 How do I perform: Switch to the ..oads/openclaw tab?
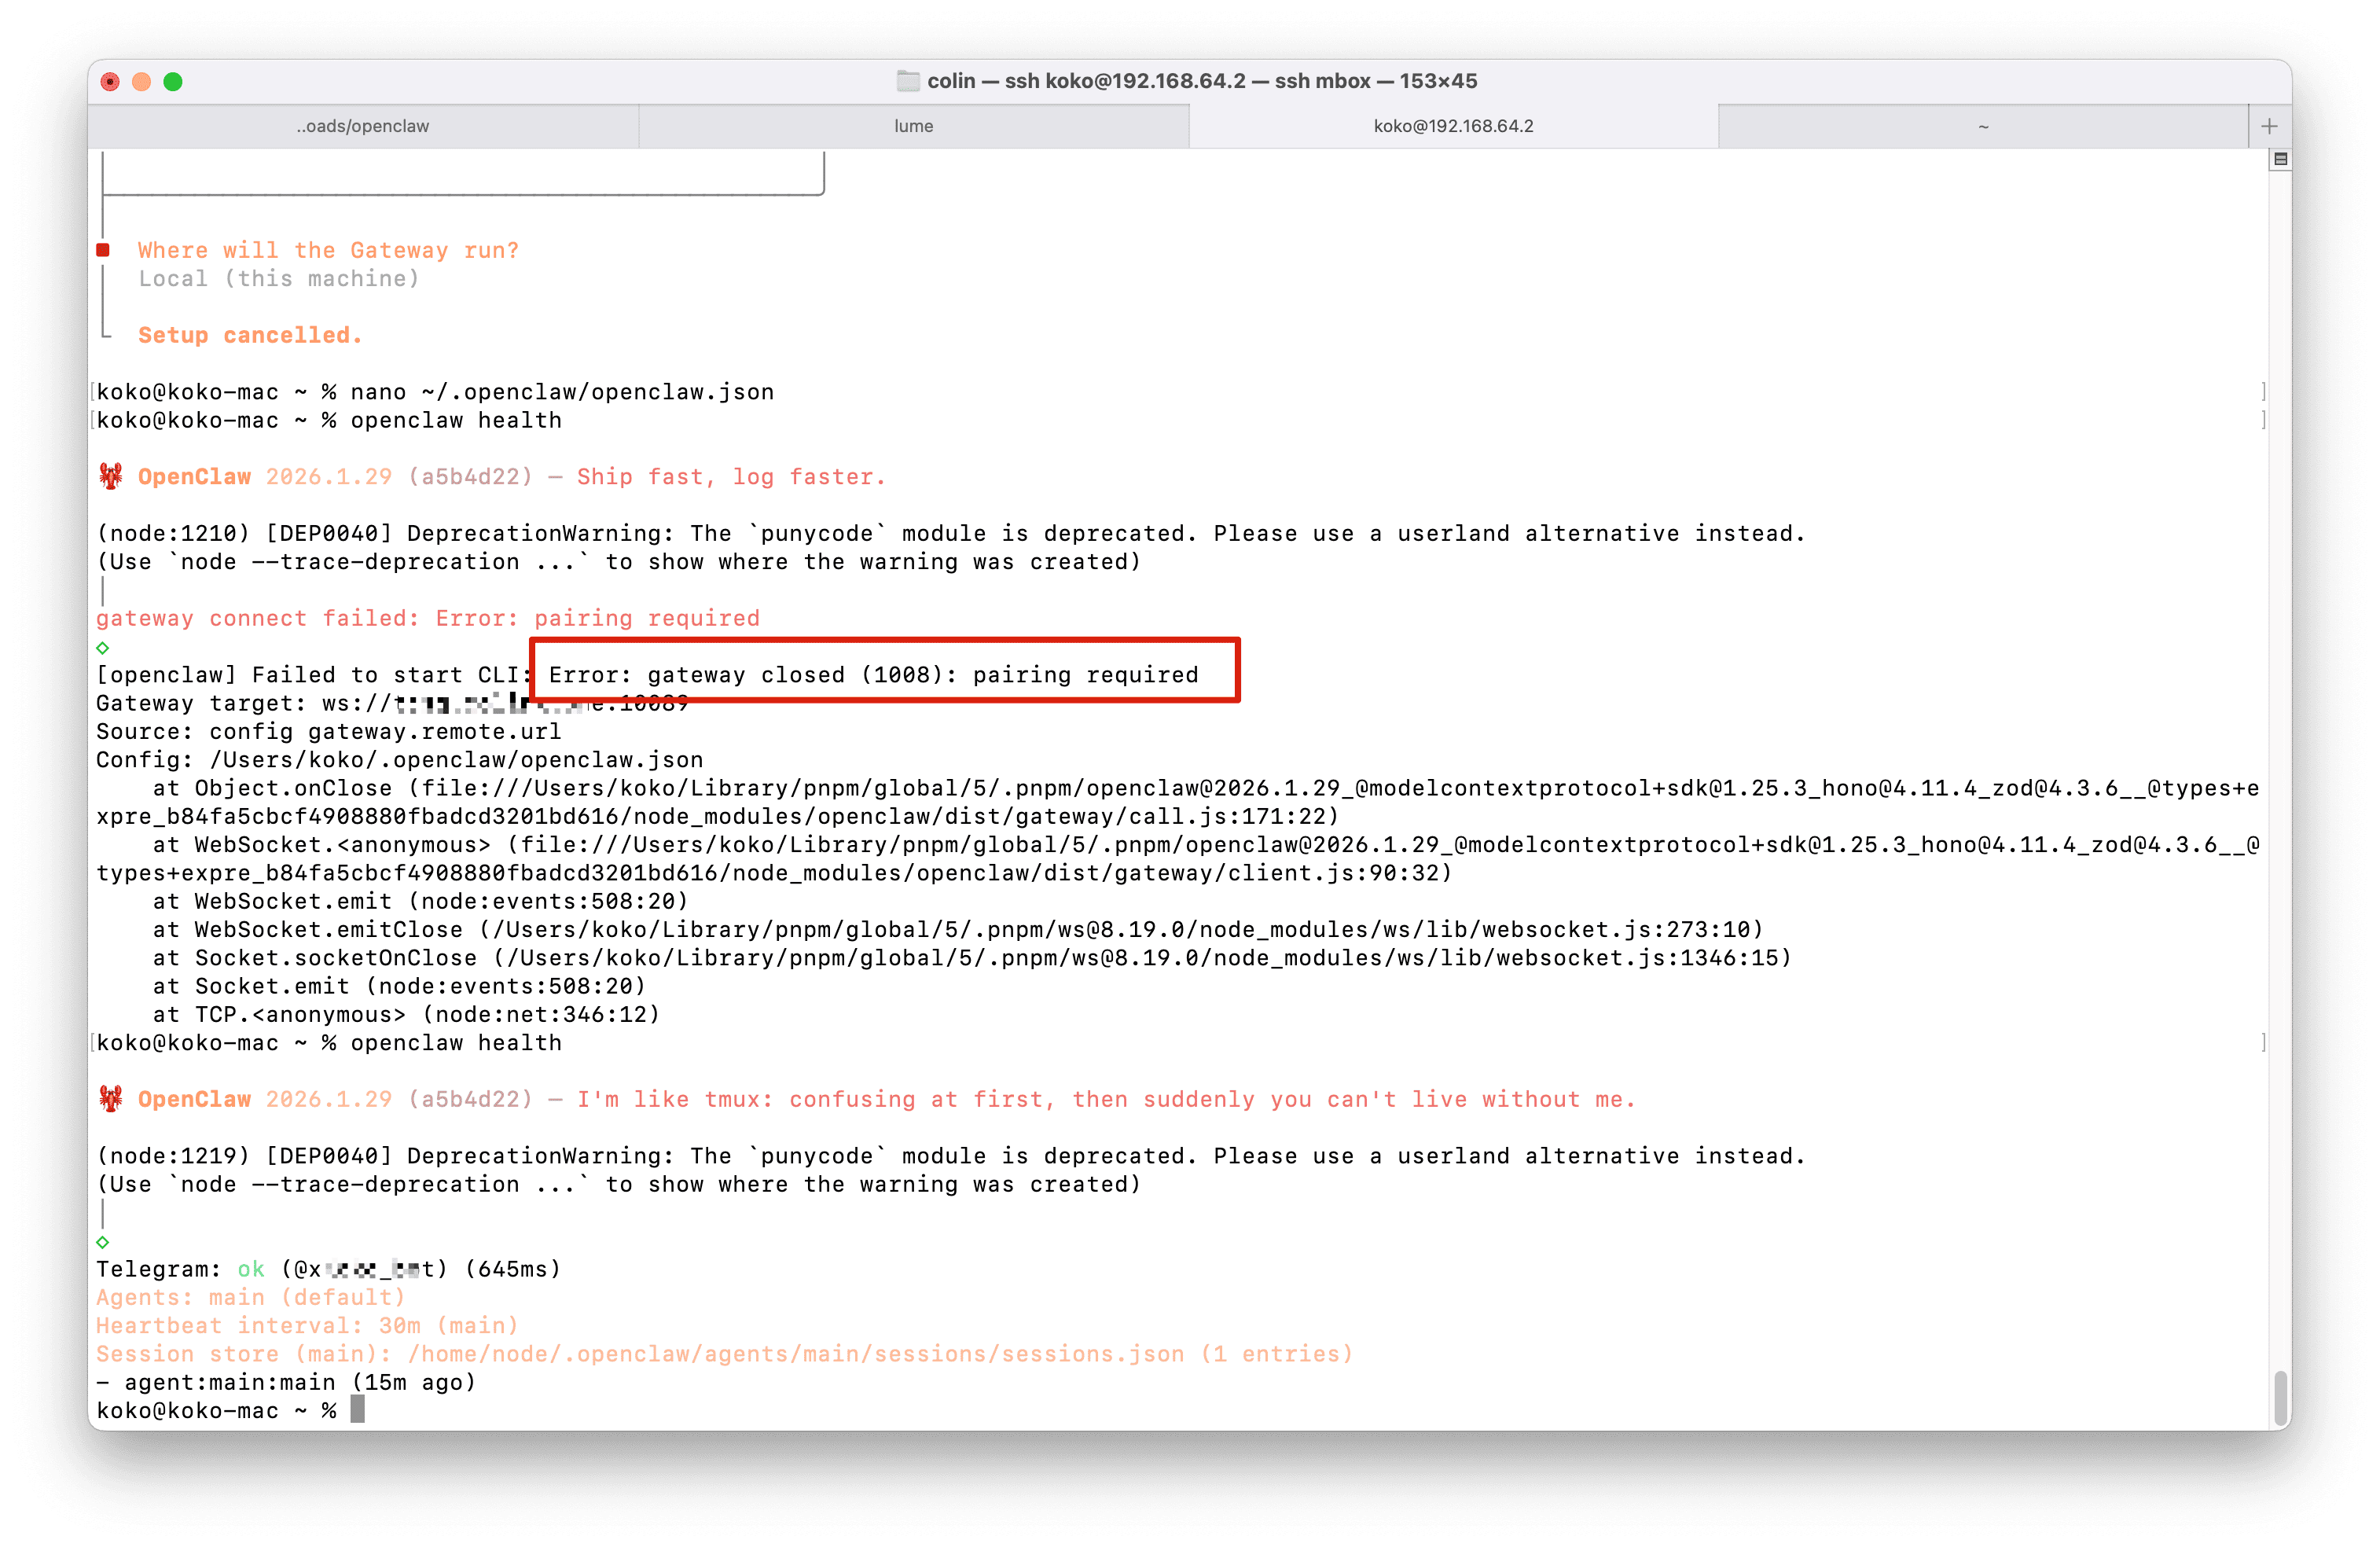[363, 126]
